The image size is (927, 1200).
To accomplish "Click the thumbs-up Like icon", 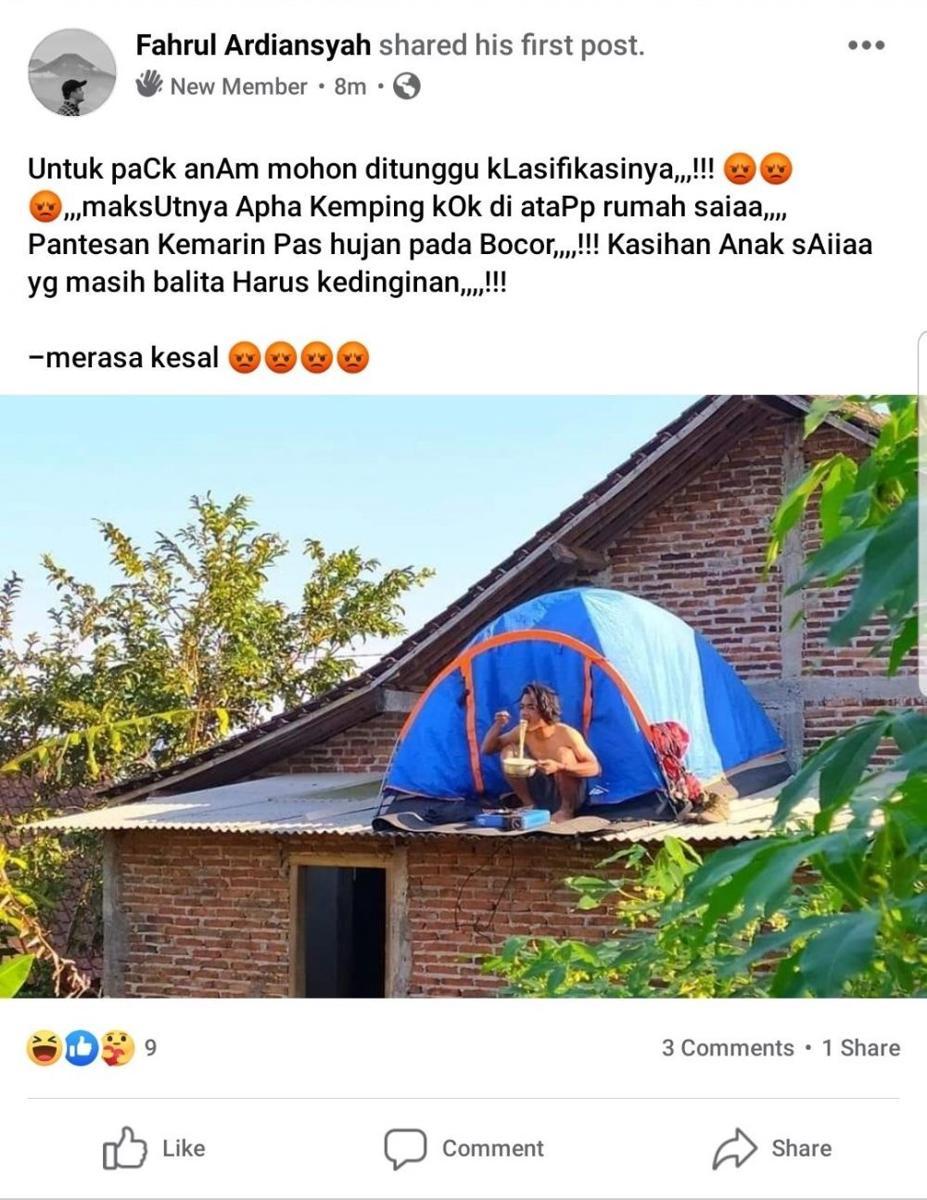I will [125, 1148].
